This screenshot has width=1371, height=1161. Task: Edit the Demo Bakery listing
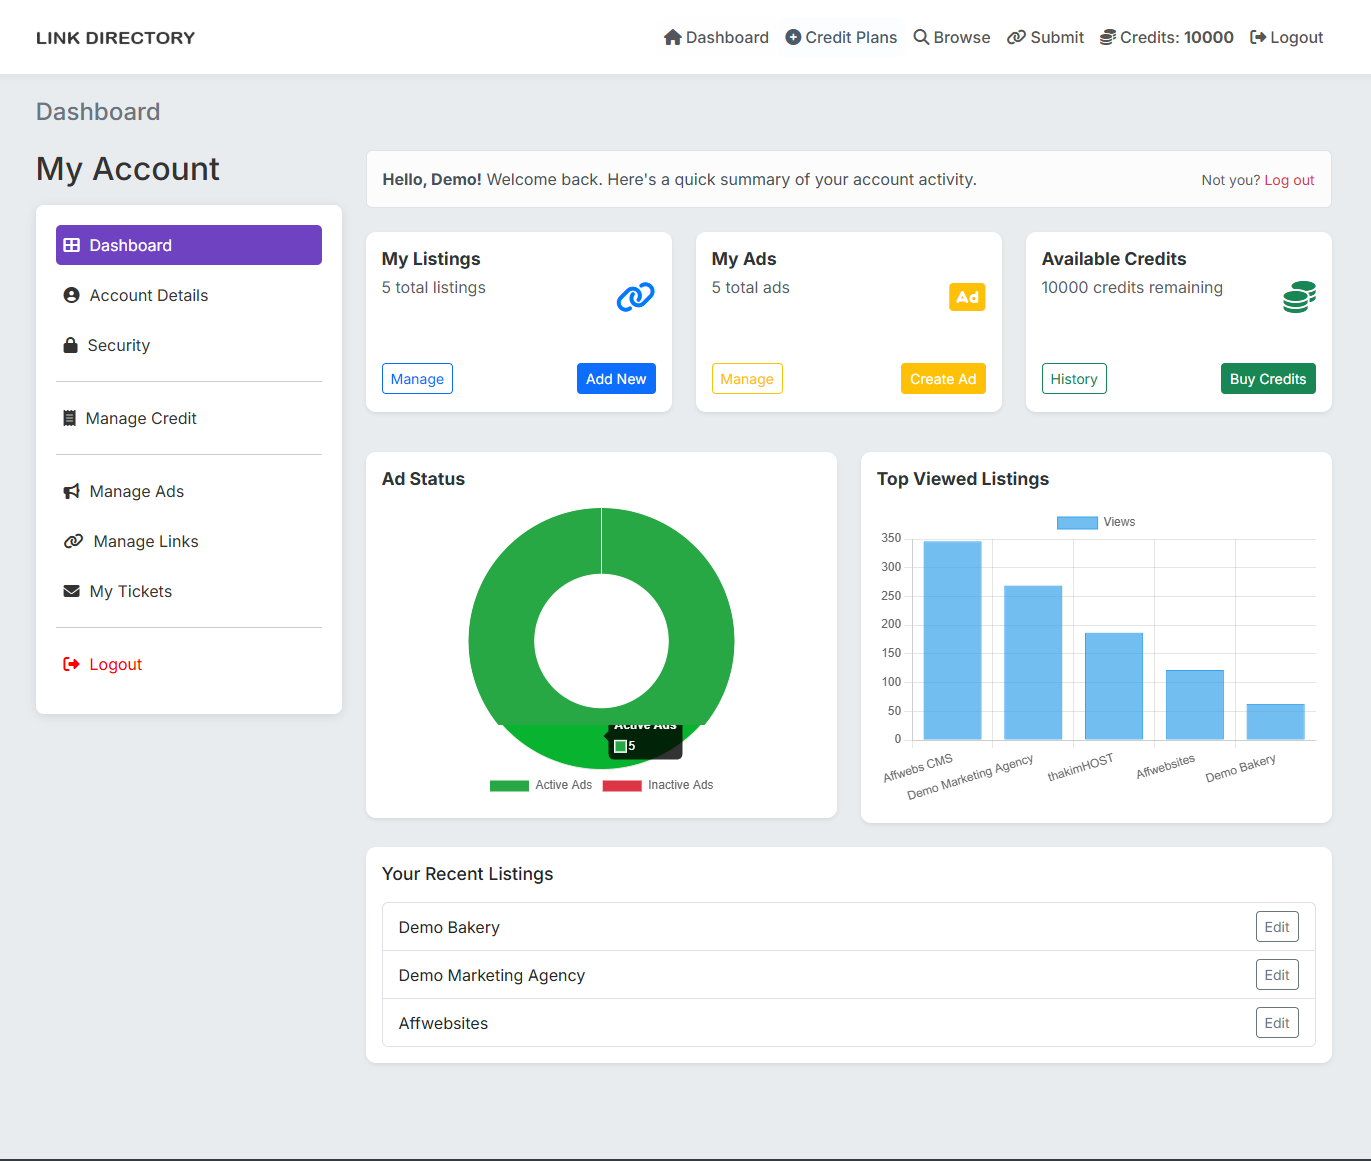pos(1277,927)
